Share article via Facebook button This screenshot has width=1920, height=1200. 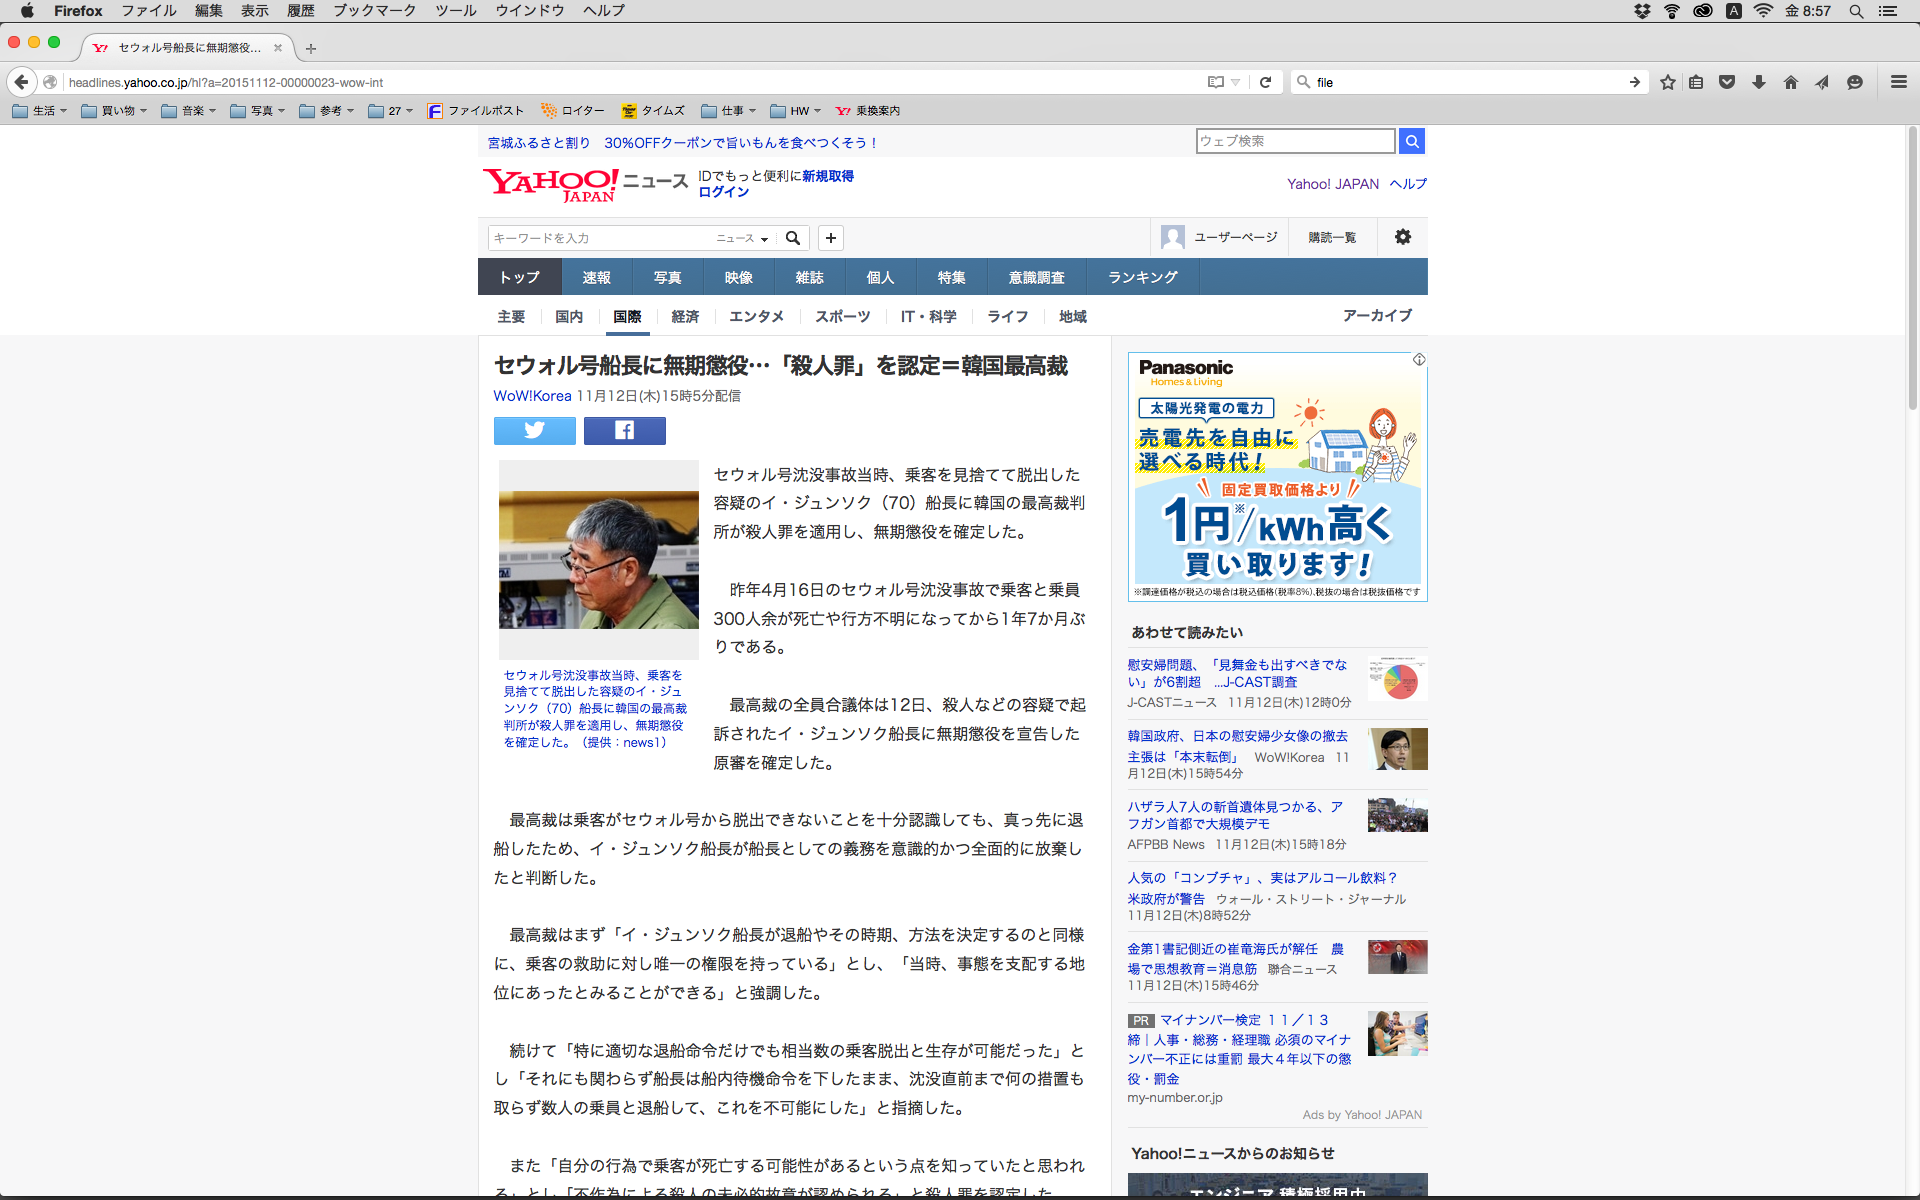(x=624, y=431)
